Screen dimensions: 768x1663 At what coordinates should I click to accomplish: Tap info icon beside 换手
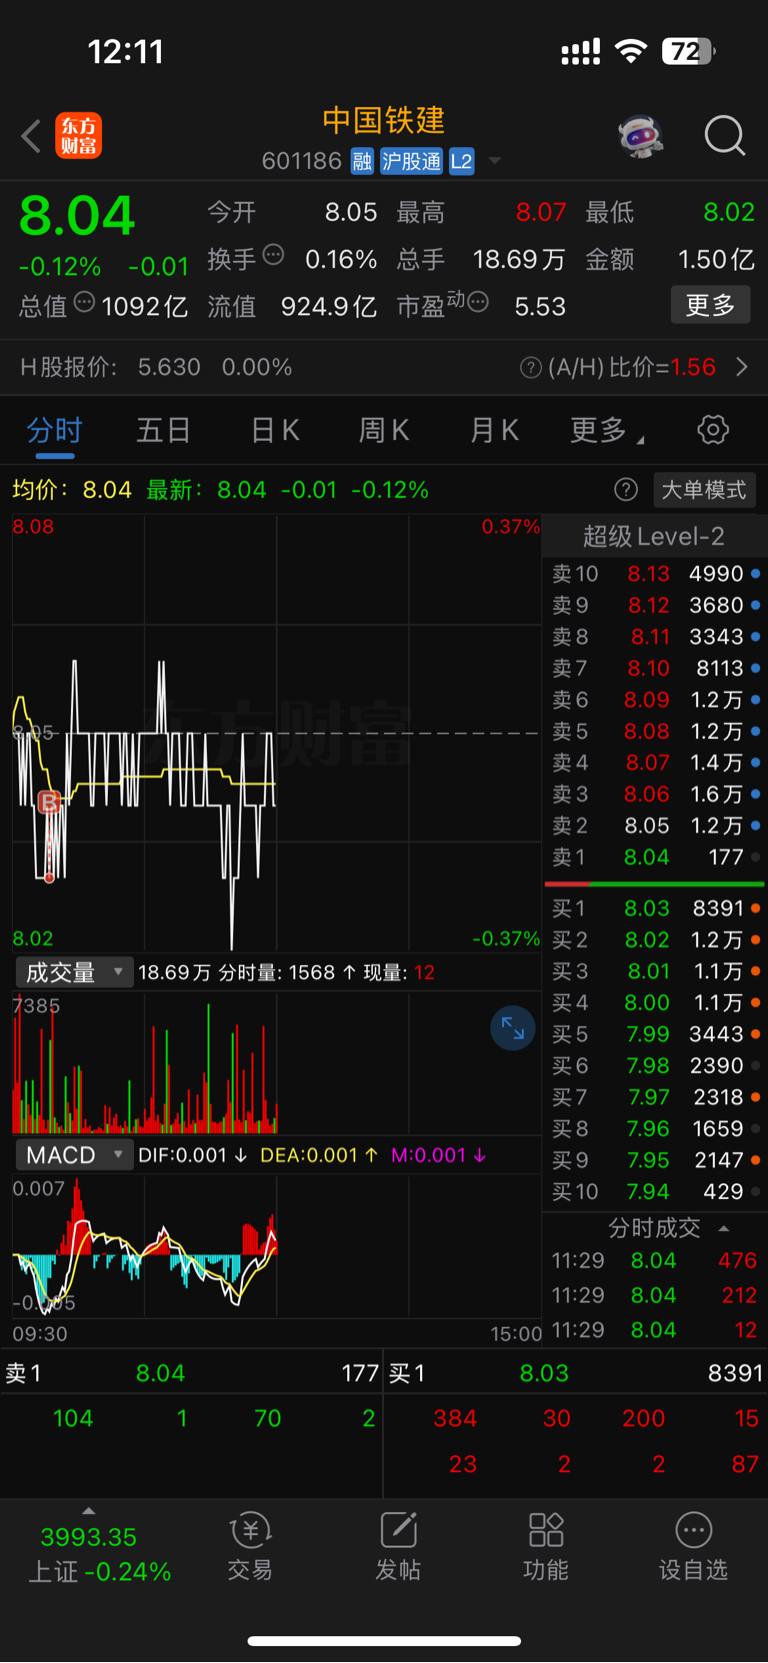[x=273, y=255]
